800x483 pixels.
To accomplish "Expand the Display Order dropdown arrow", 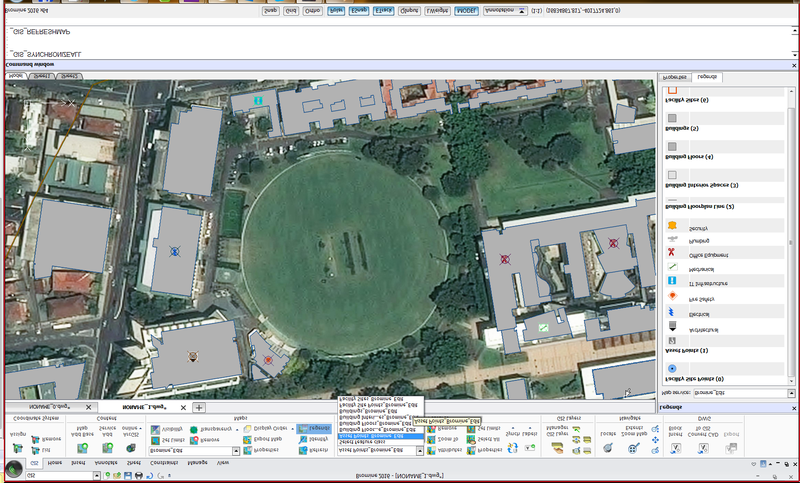I will [x=292, y=428].
